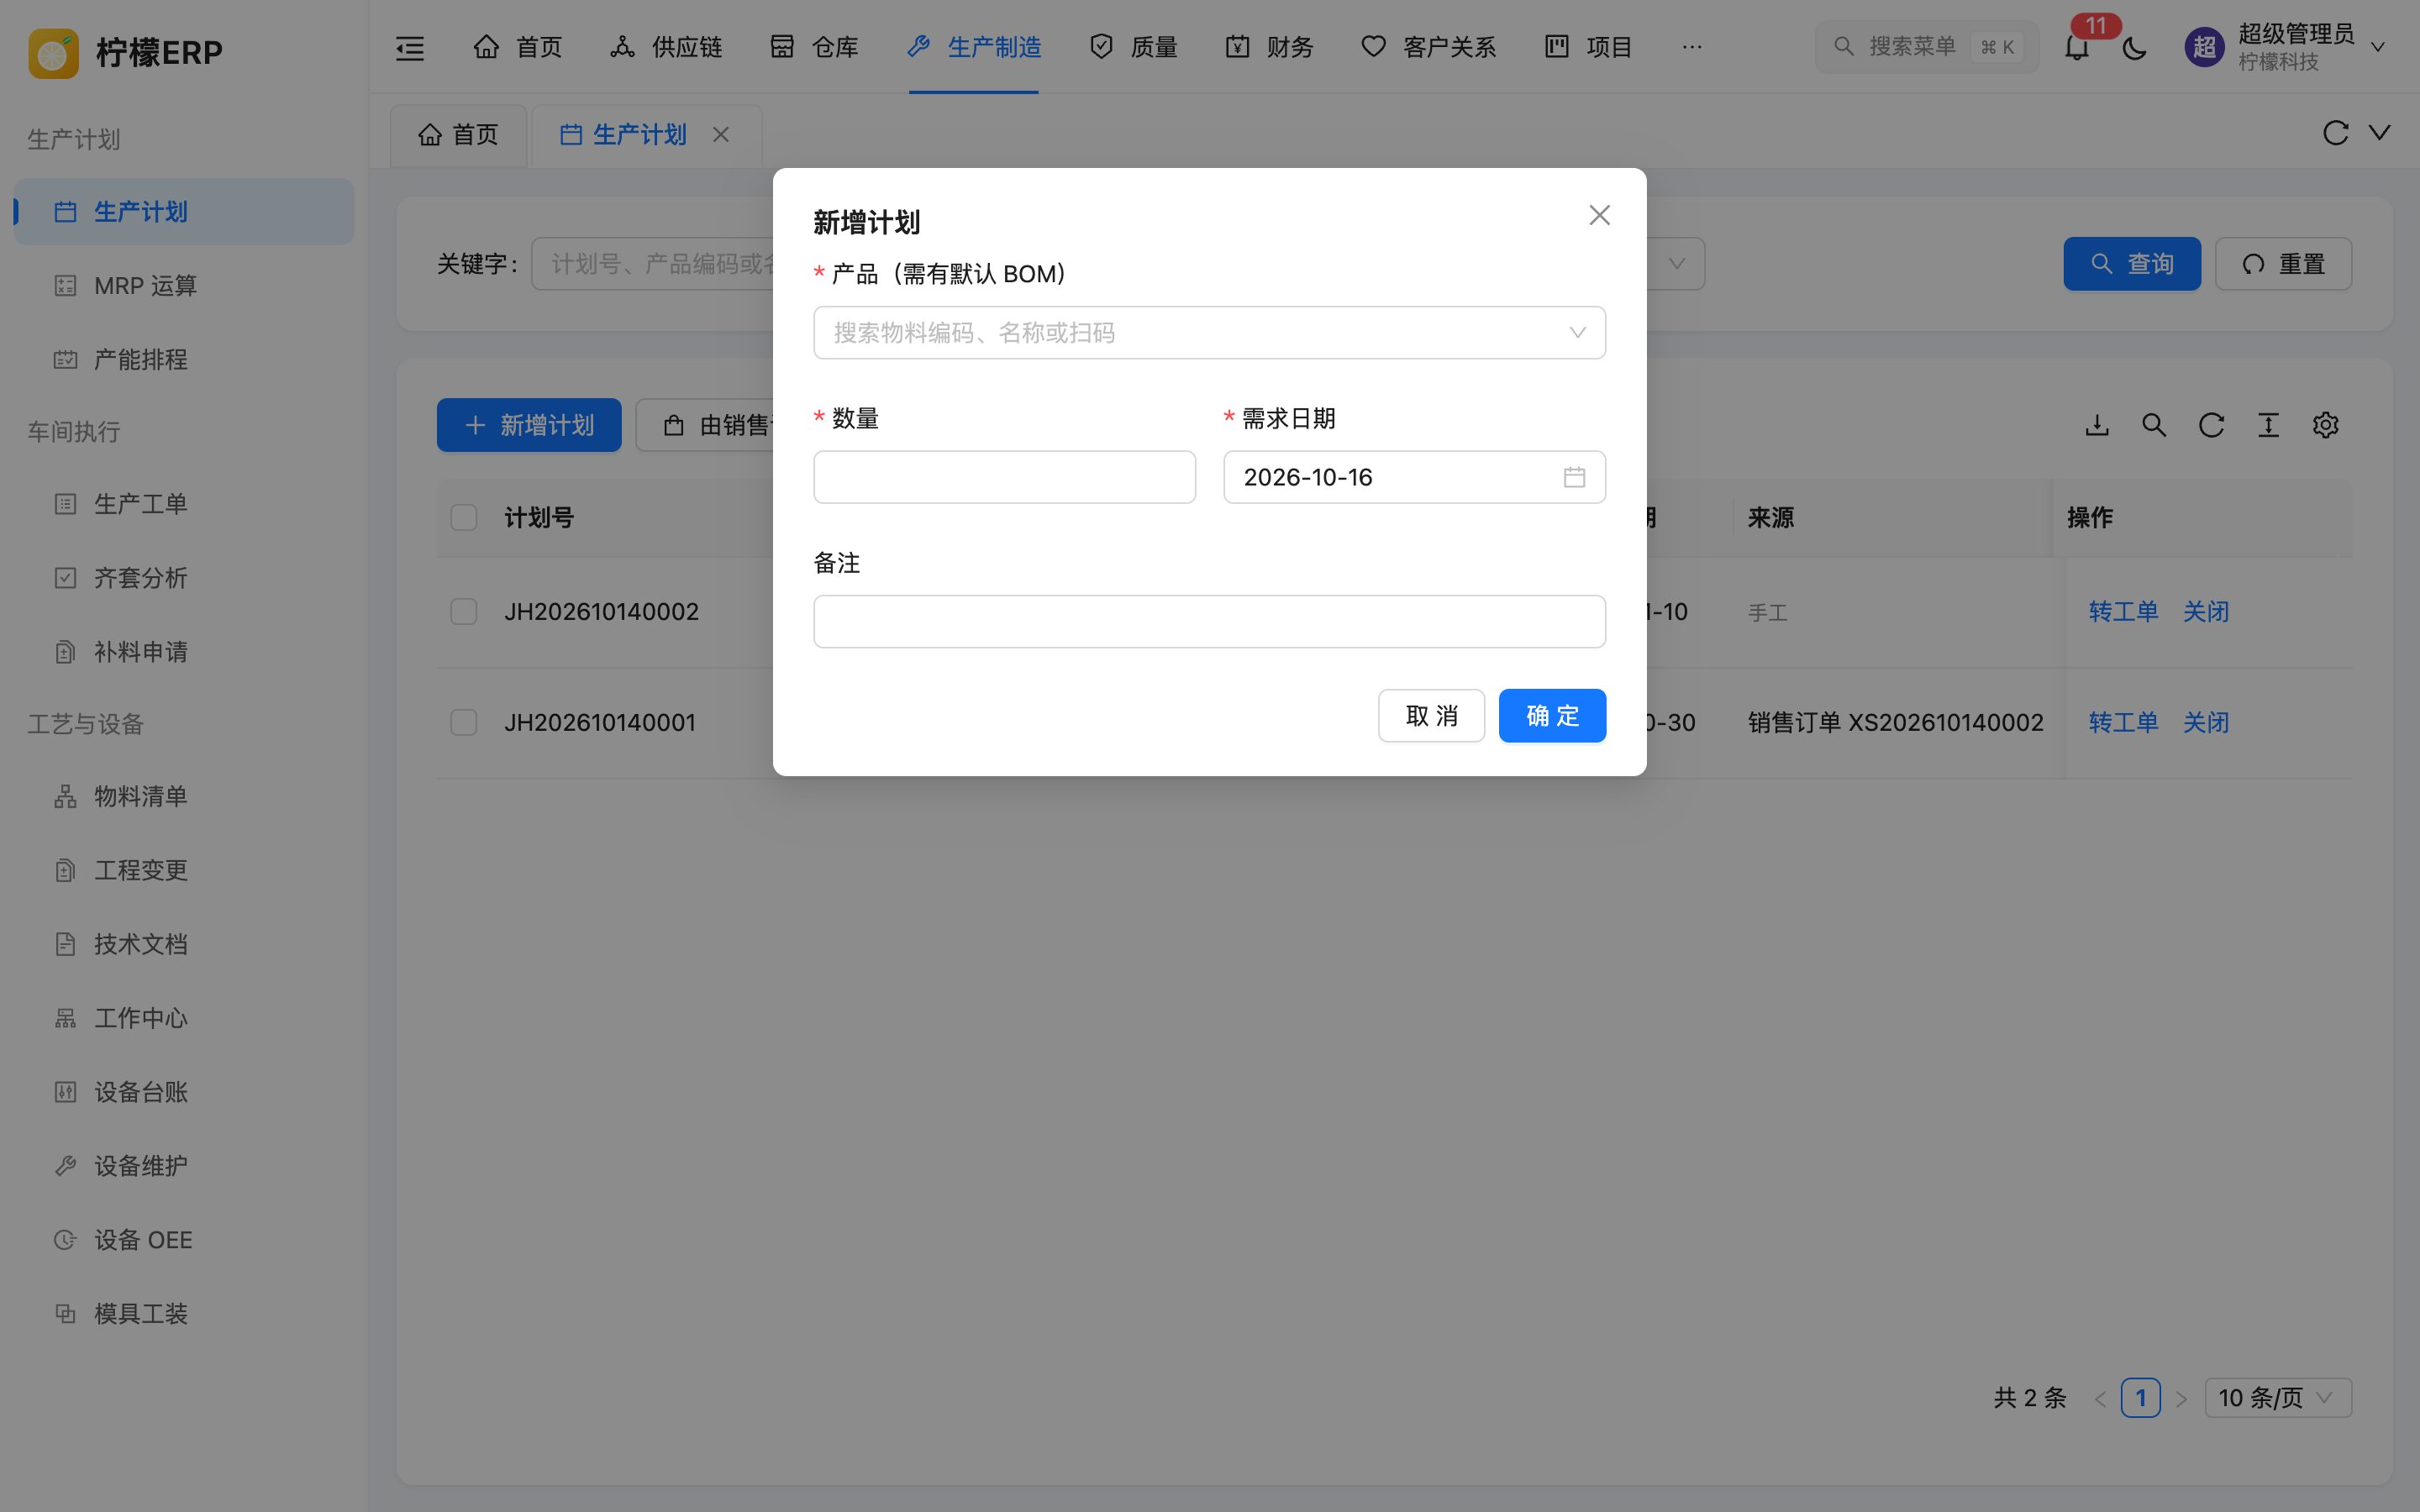Open table column settings gear
Screen dimensions: 2420x1512
pyautogui.click(x=2325, y=425)
